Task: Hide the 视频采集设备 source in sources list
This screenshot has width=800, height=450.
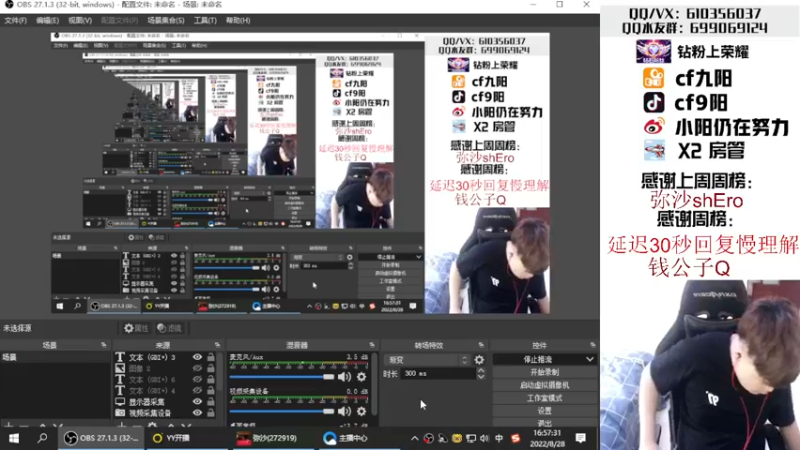Action: pos(197,413)
